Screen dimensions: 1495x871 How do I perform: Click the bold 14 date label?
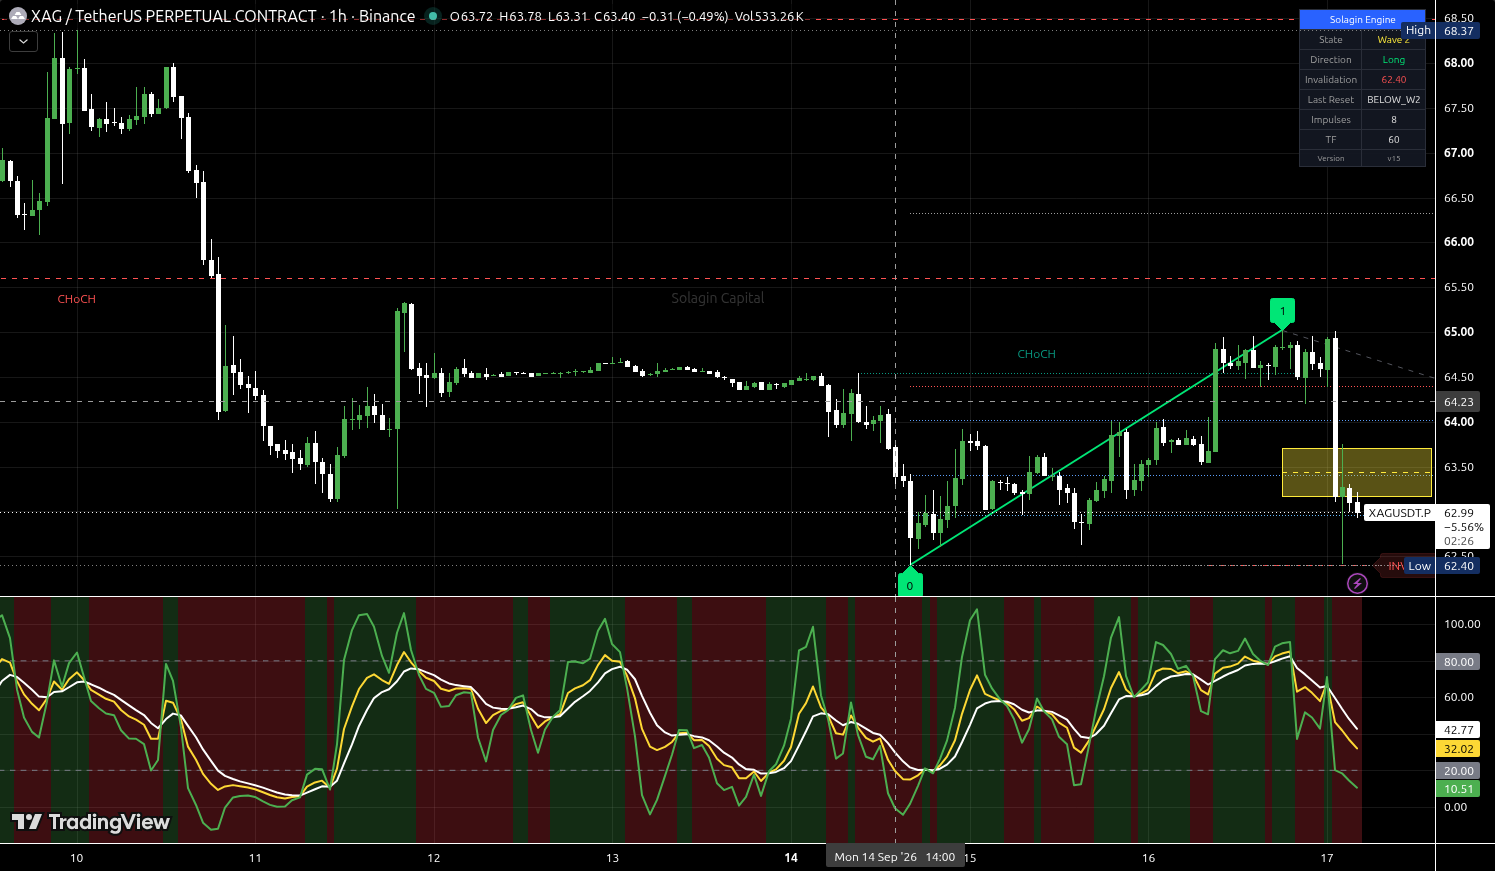click(791, 858)
